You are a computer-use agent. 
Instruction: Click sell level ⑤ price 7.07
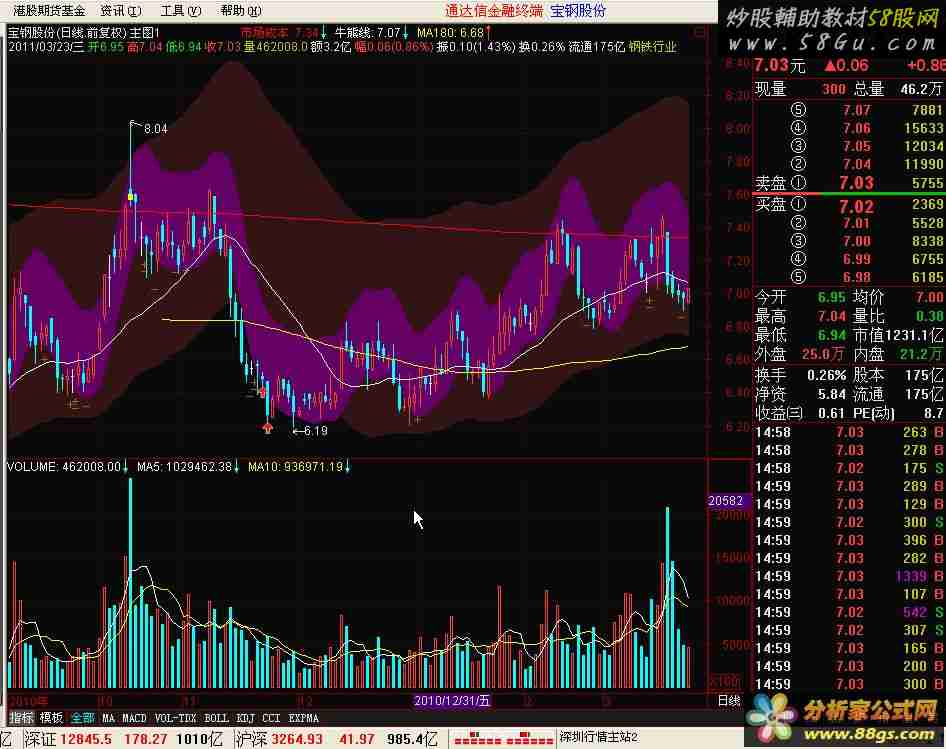click(x=857, y=110)
